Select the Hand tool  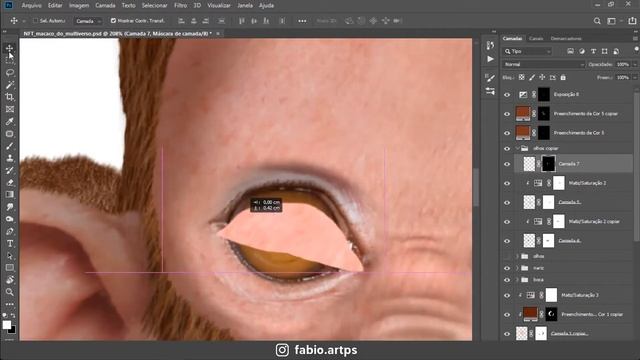(10, 280)
